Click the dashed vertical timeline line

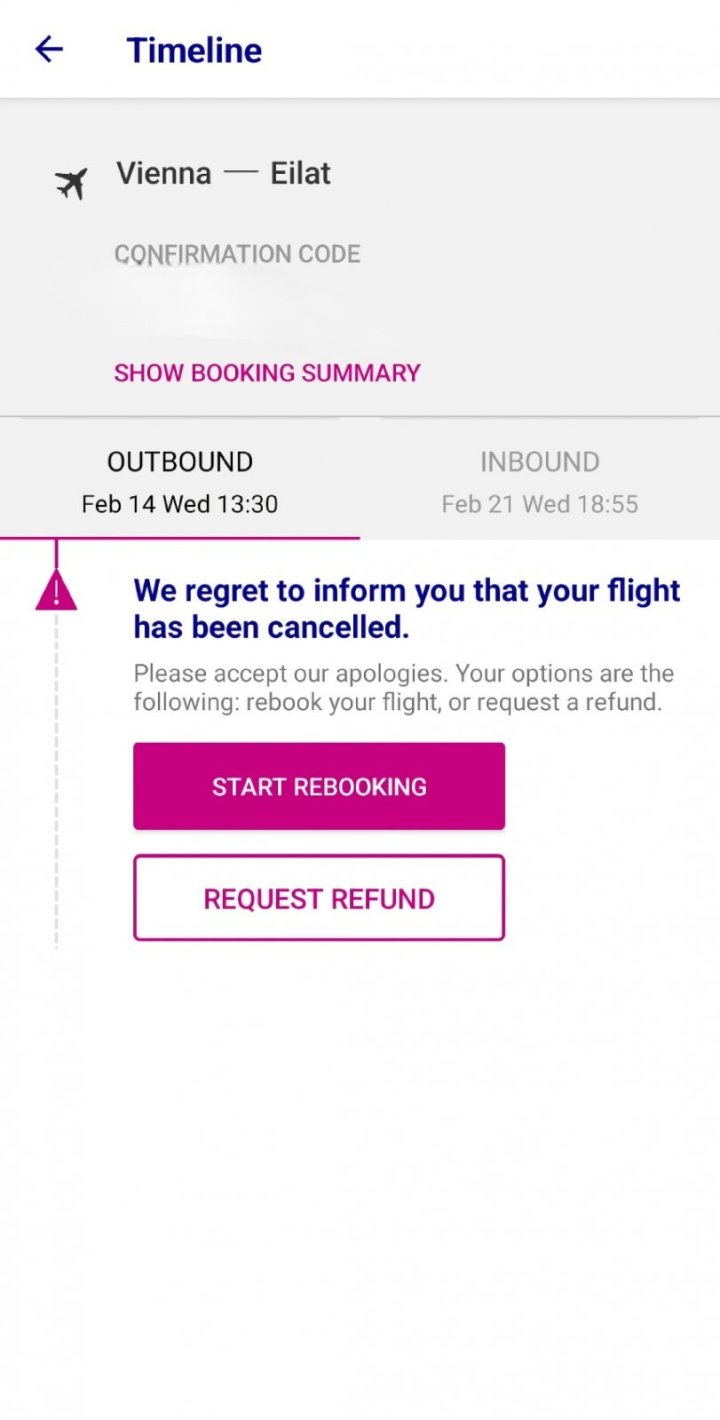click(x=56, y=780)
